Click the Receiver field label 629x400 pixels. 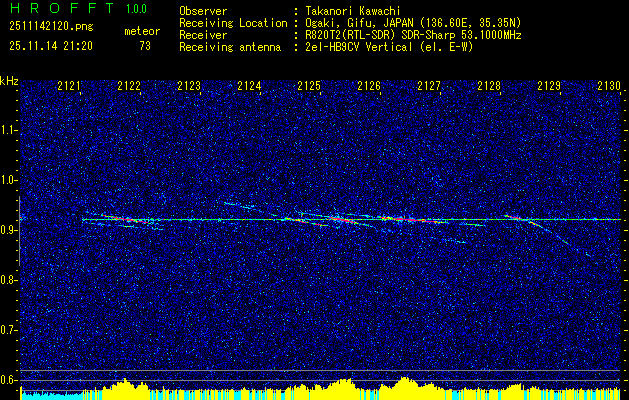point(203,35)
